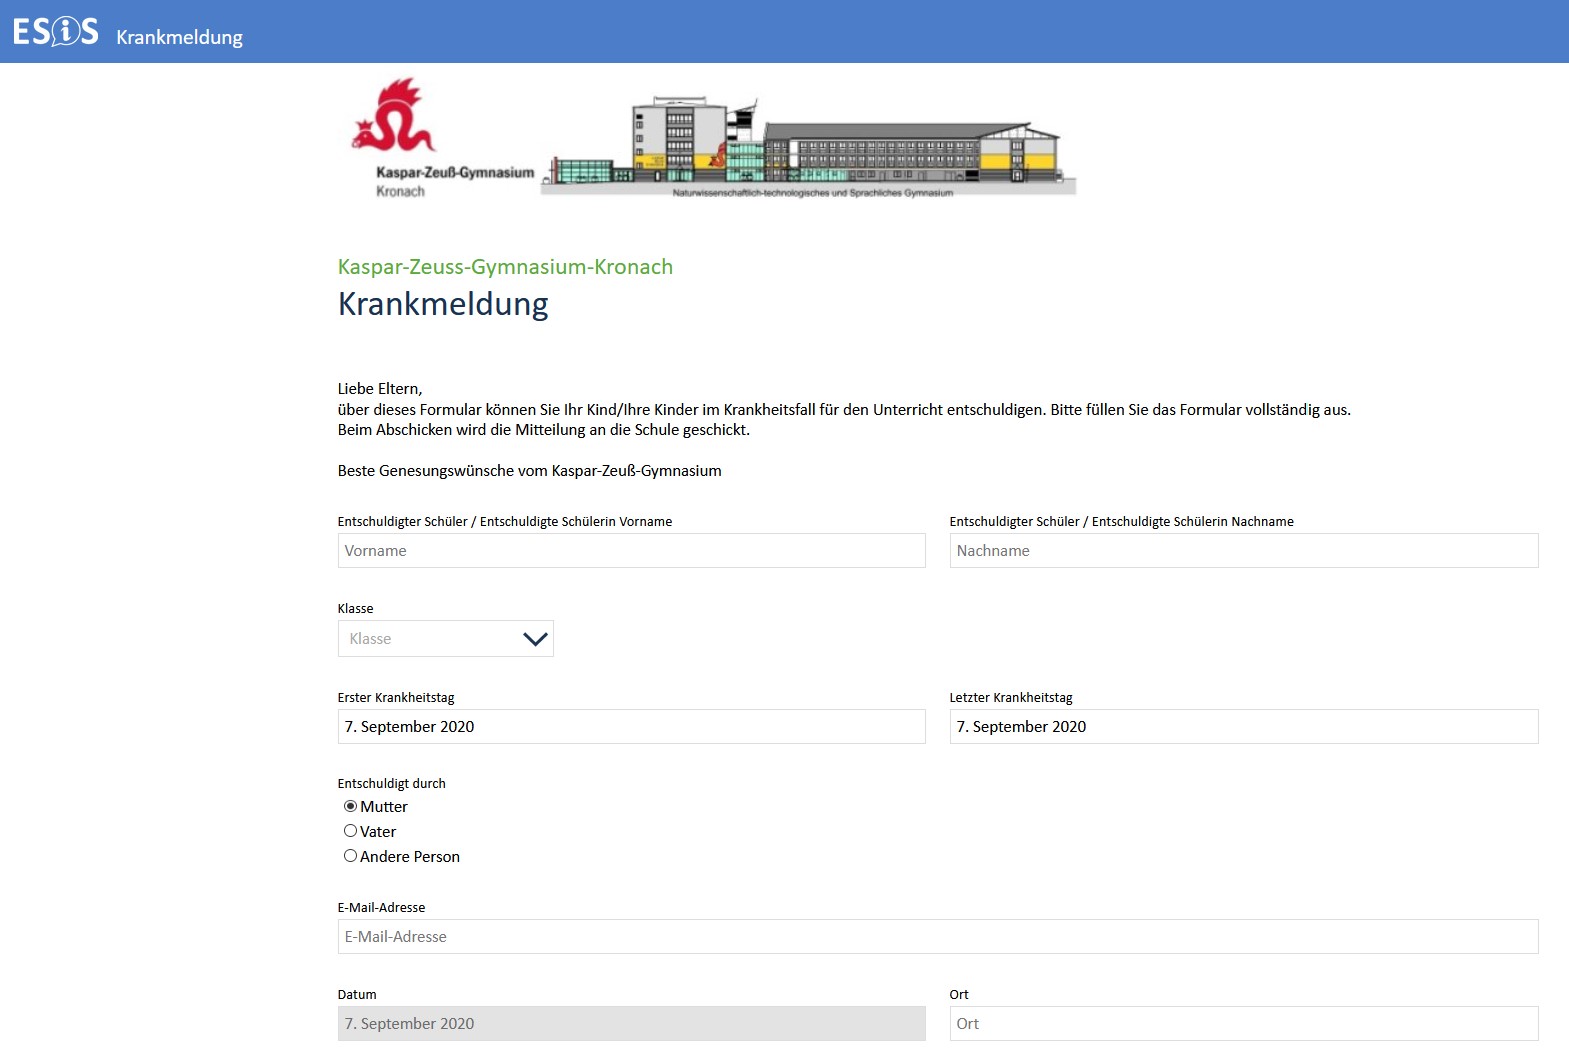The height and width of the screenshot is (1059, 1569).
Task: Click the disabled Datum field
Action: tap(631, 1024)
